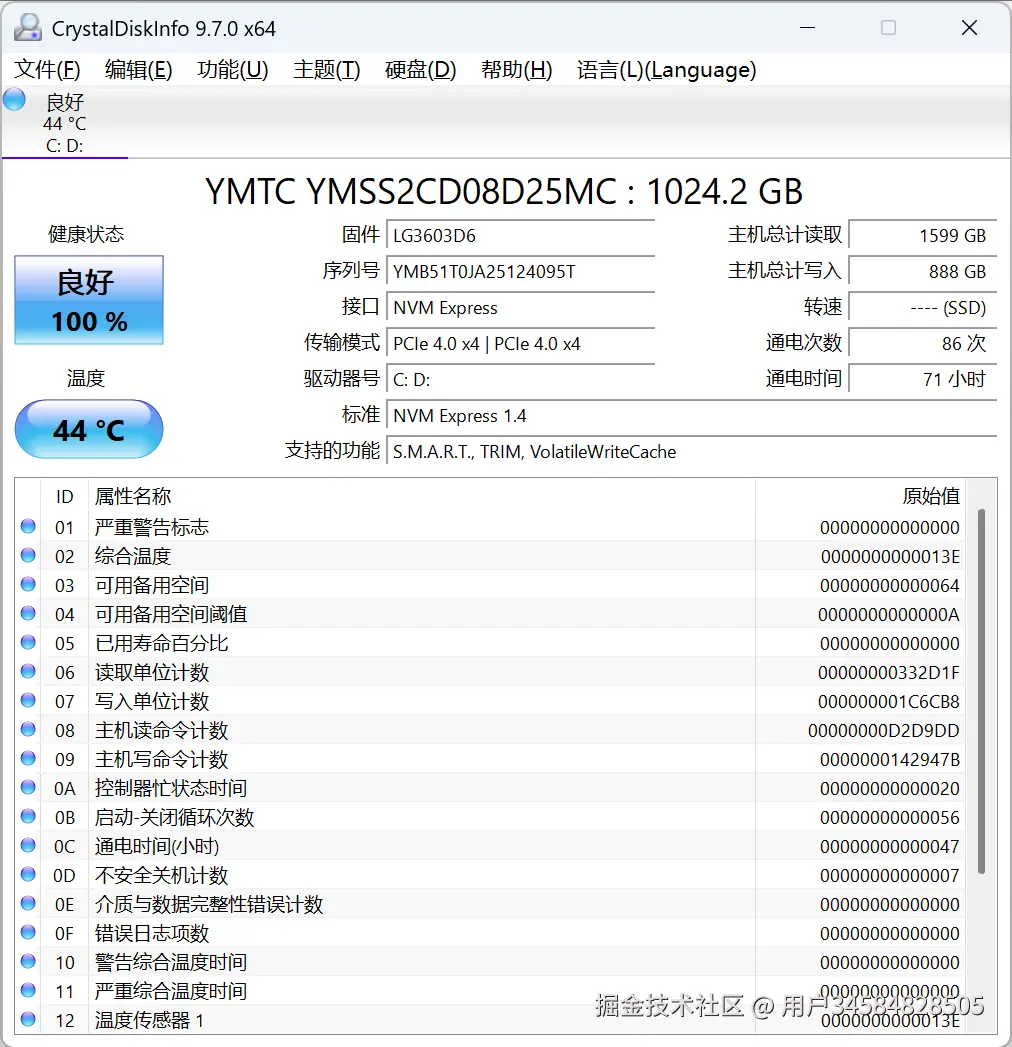Click status orb for attribute 12 温度传感器 1
Image resolution: width=1012 pixels, height=1047 pixels.
point(28,1019)
